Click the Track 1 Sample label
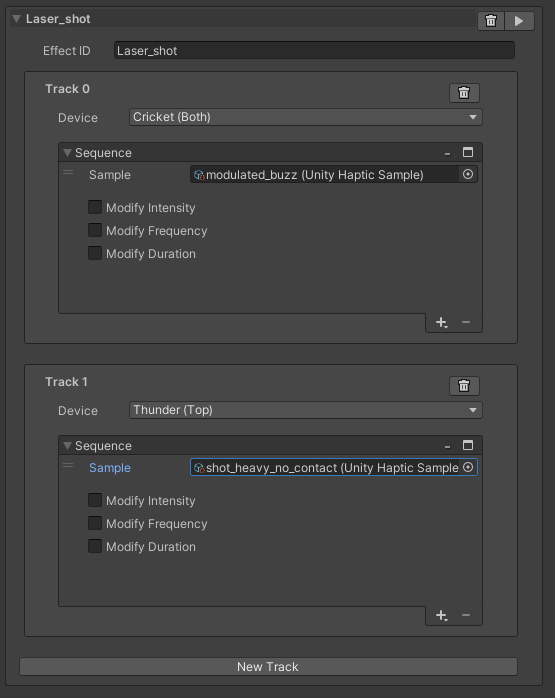 pos(110,468)
